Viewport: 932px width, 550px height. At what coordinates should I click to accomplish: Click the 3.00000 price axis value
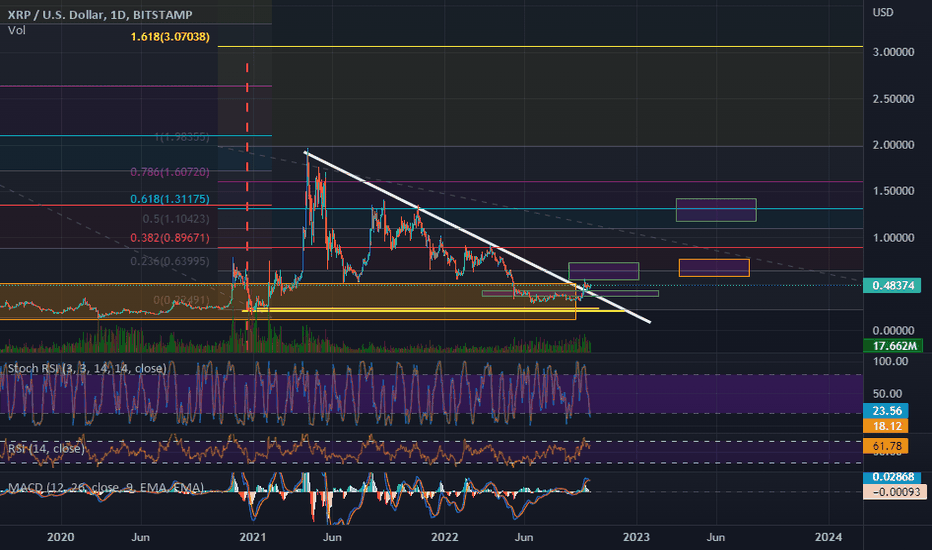pos(893,52)
